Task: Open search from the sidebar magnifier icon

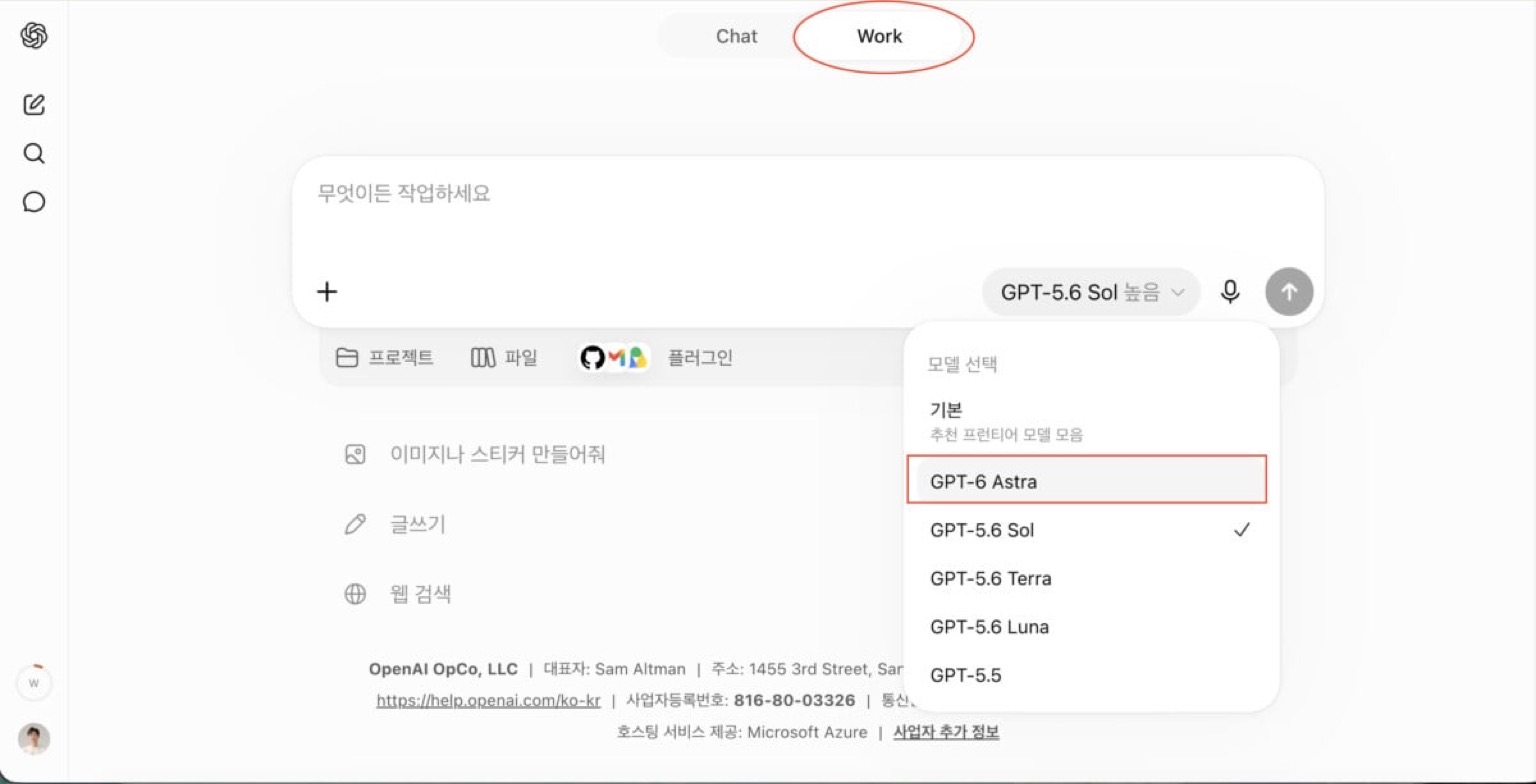Action: coord(34,153)
